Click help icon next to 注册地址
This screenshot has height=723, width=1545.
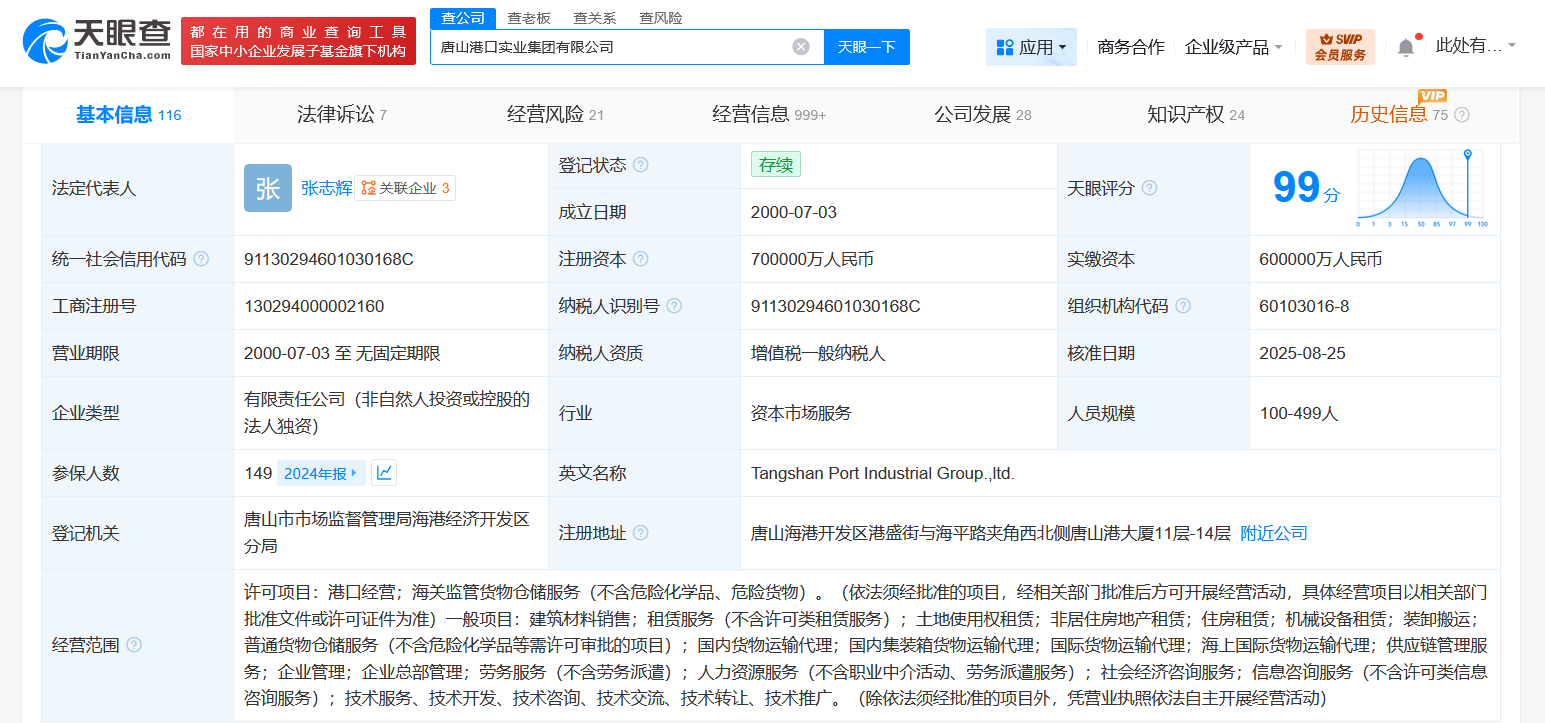(x=640, y=533)
